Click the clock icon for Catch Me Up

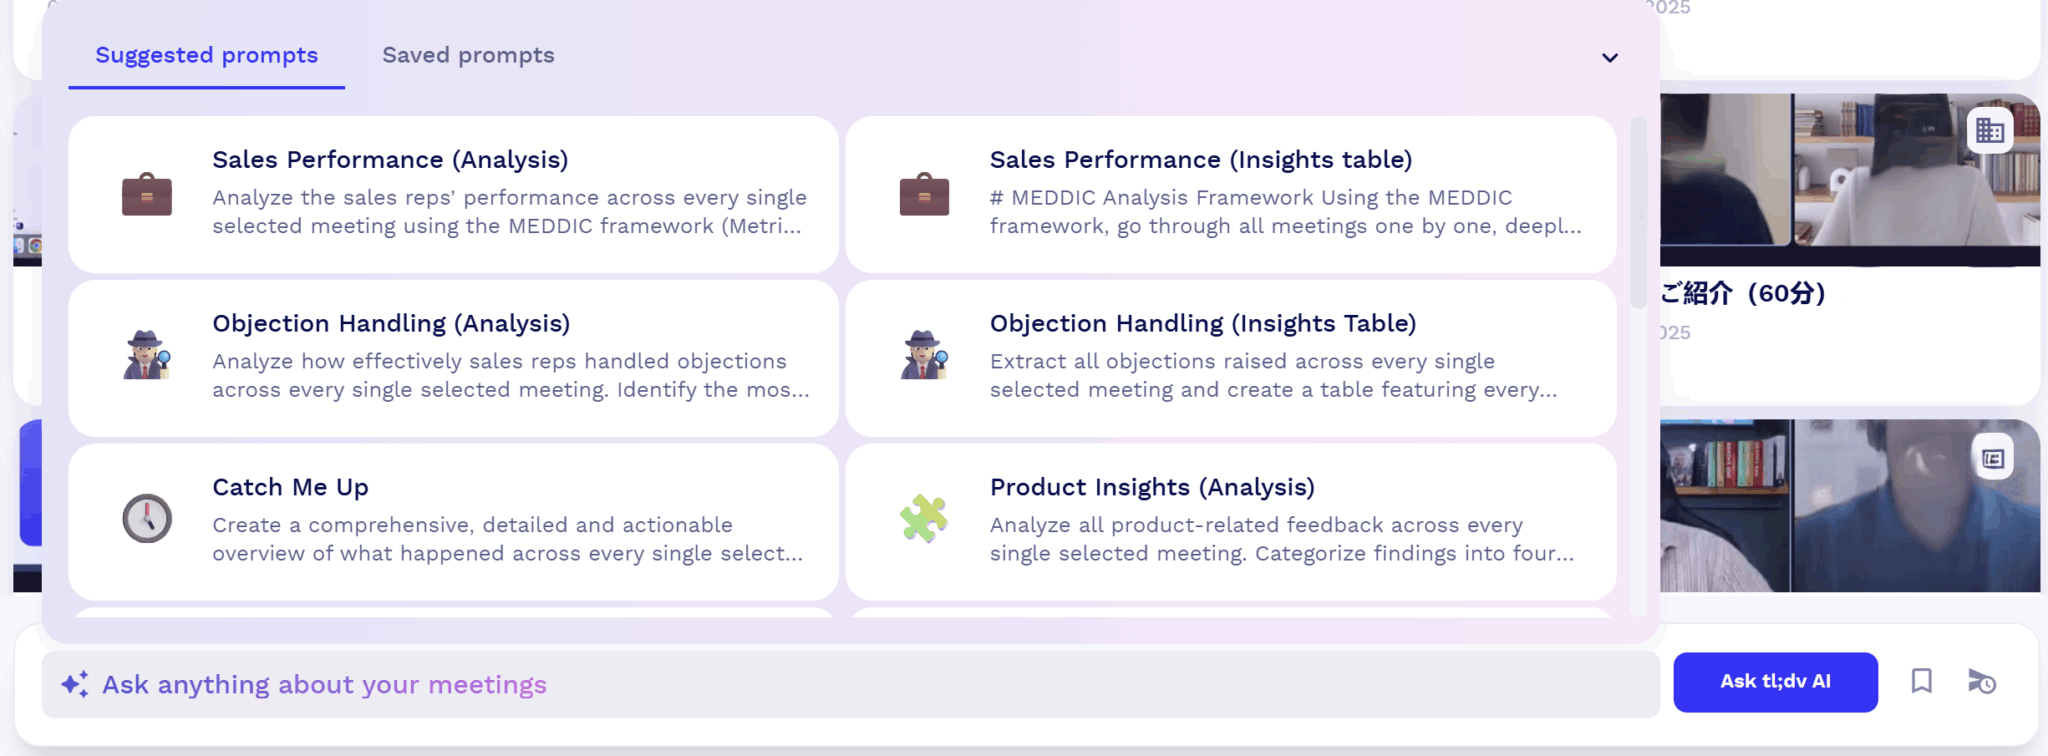click(x=147, y=519)
